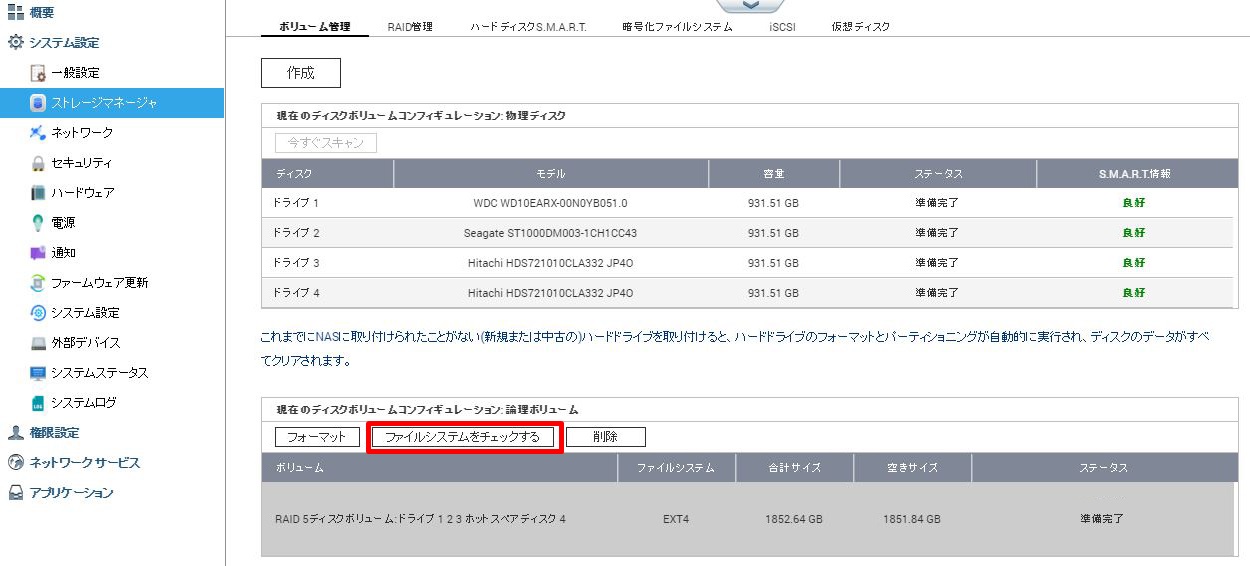Switch to the iSCSI tab
Viewport: 1250px width, 566px height.
pos(782,27)
